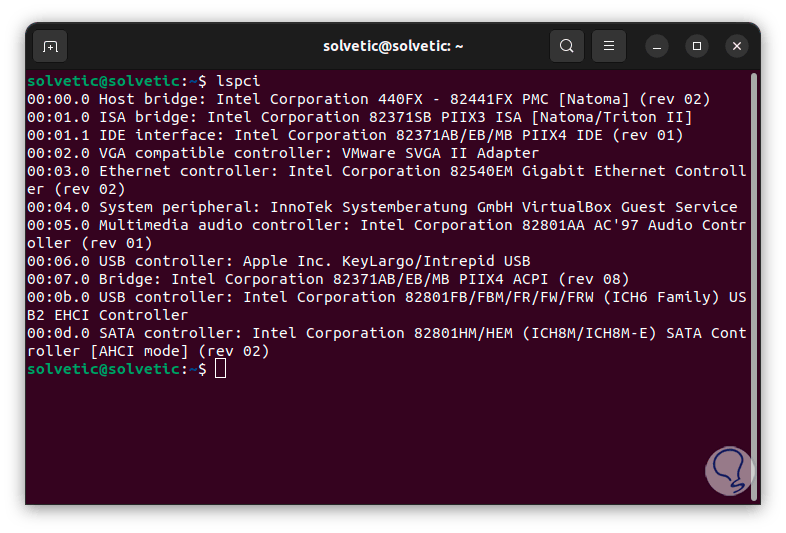
Task: Select the IDE interface PIIX4 line
Action: click(355, 135)
